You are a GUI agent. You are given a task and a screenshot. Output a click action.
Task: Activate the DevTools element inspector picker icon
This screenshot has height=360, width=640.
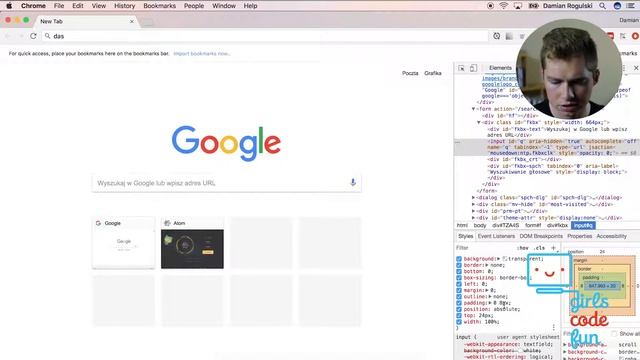coord(461,68)
